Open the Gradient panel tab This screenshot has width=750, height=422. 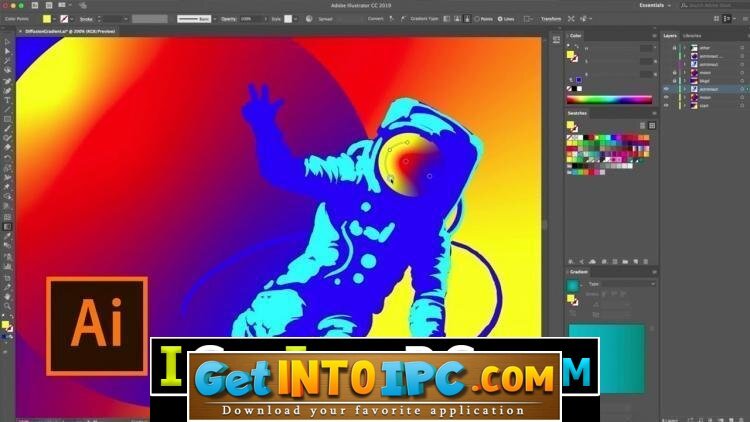click(x=578, y=272)
